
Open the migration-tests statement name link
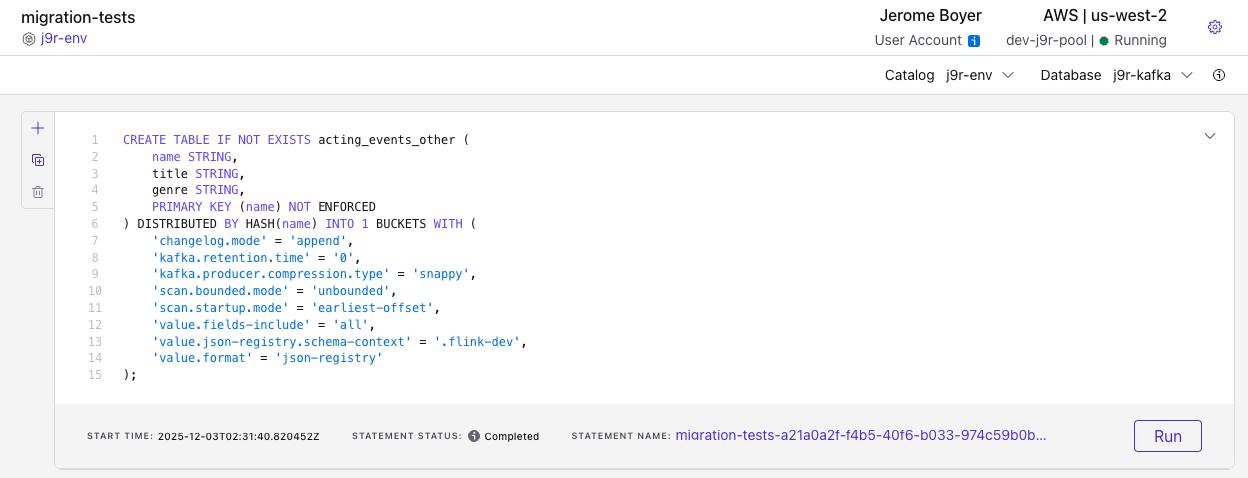(861, 435)
